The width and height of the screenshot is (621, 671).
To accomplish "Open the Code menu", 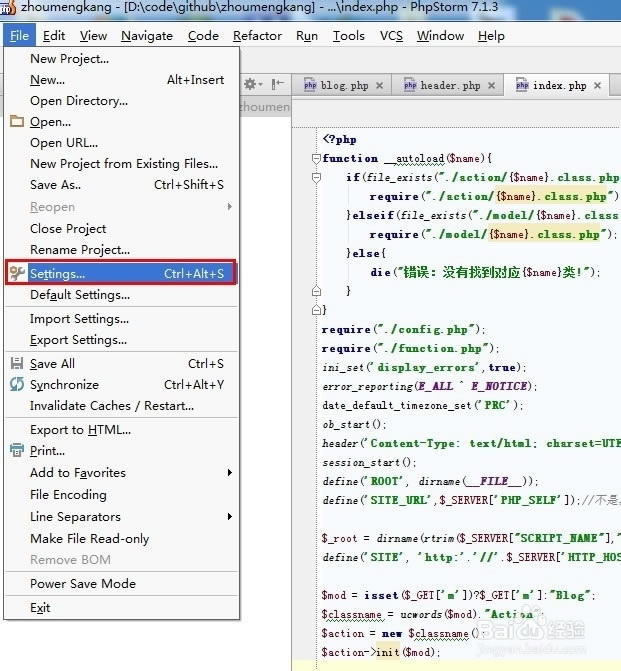I will 203,36.
